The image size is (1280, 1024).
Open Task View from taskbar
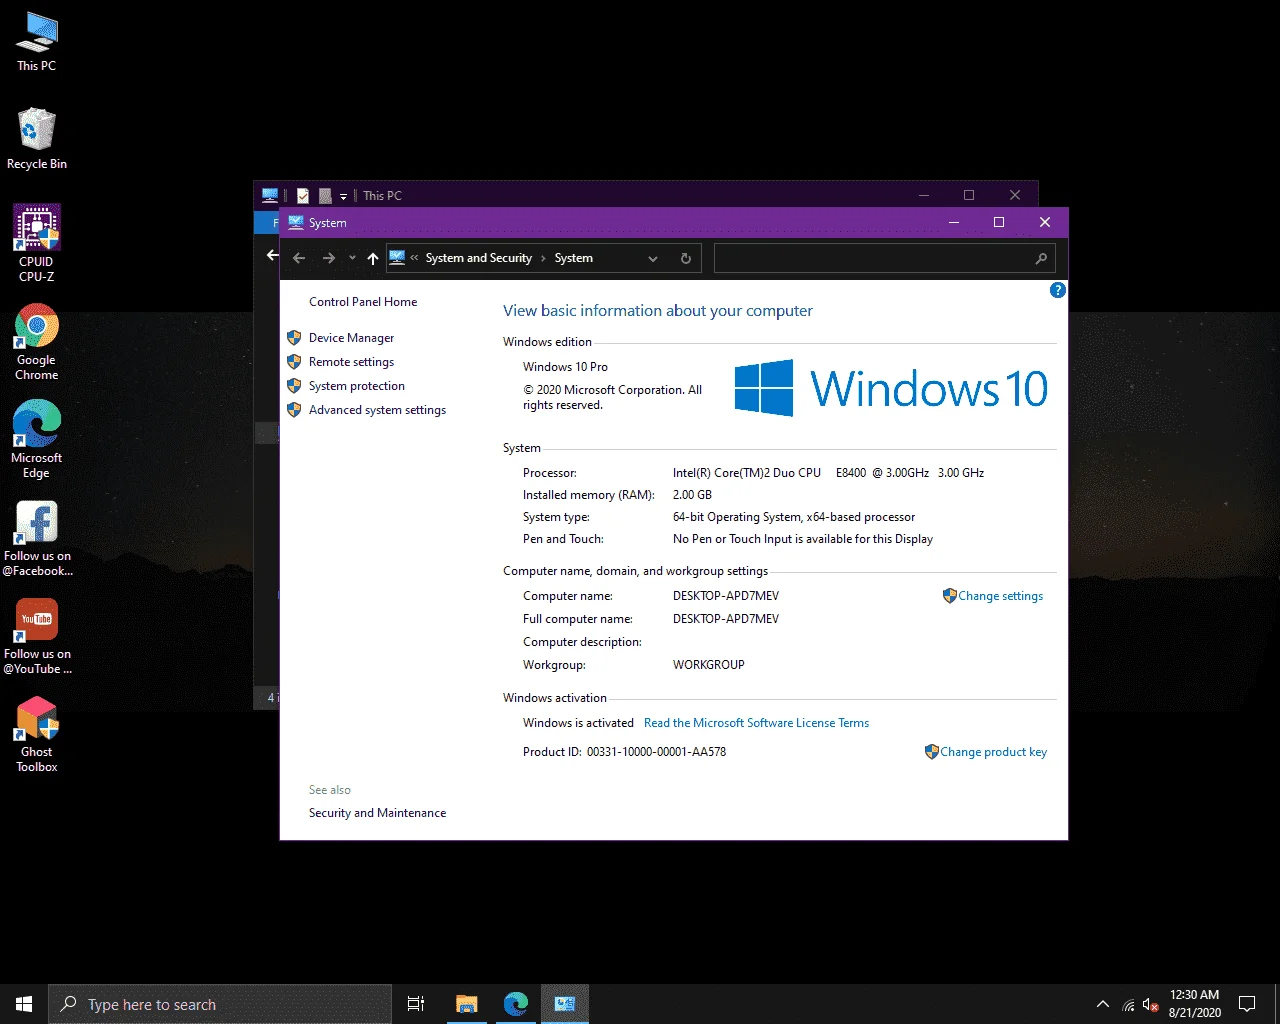(x=416, y=1004)
